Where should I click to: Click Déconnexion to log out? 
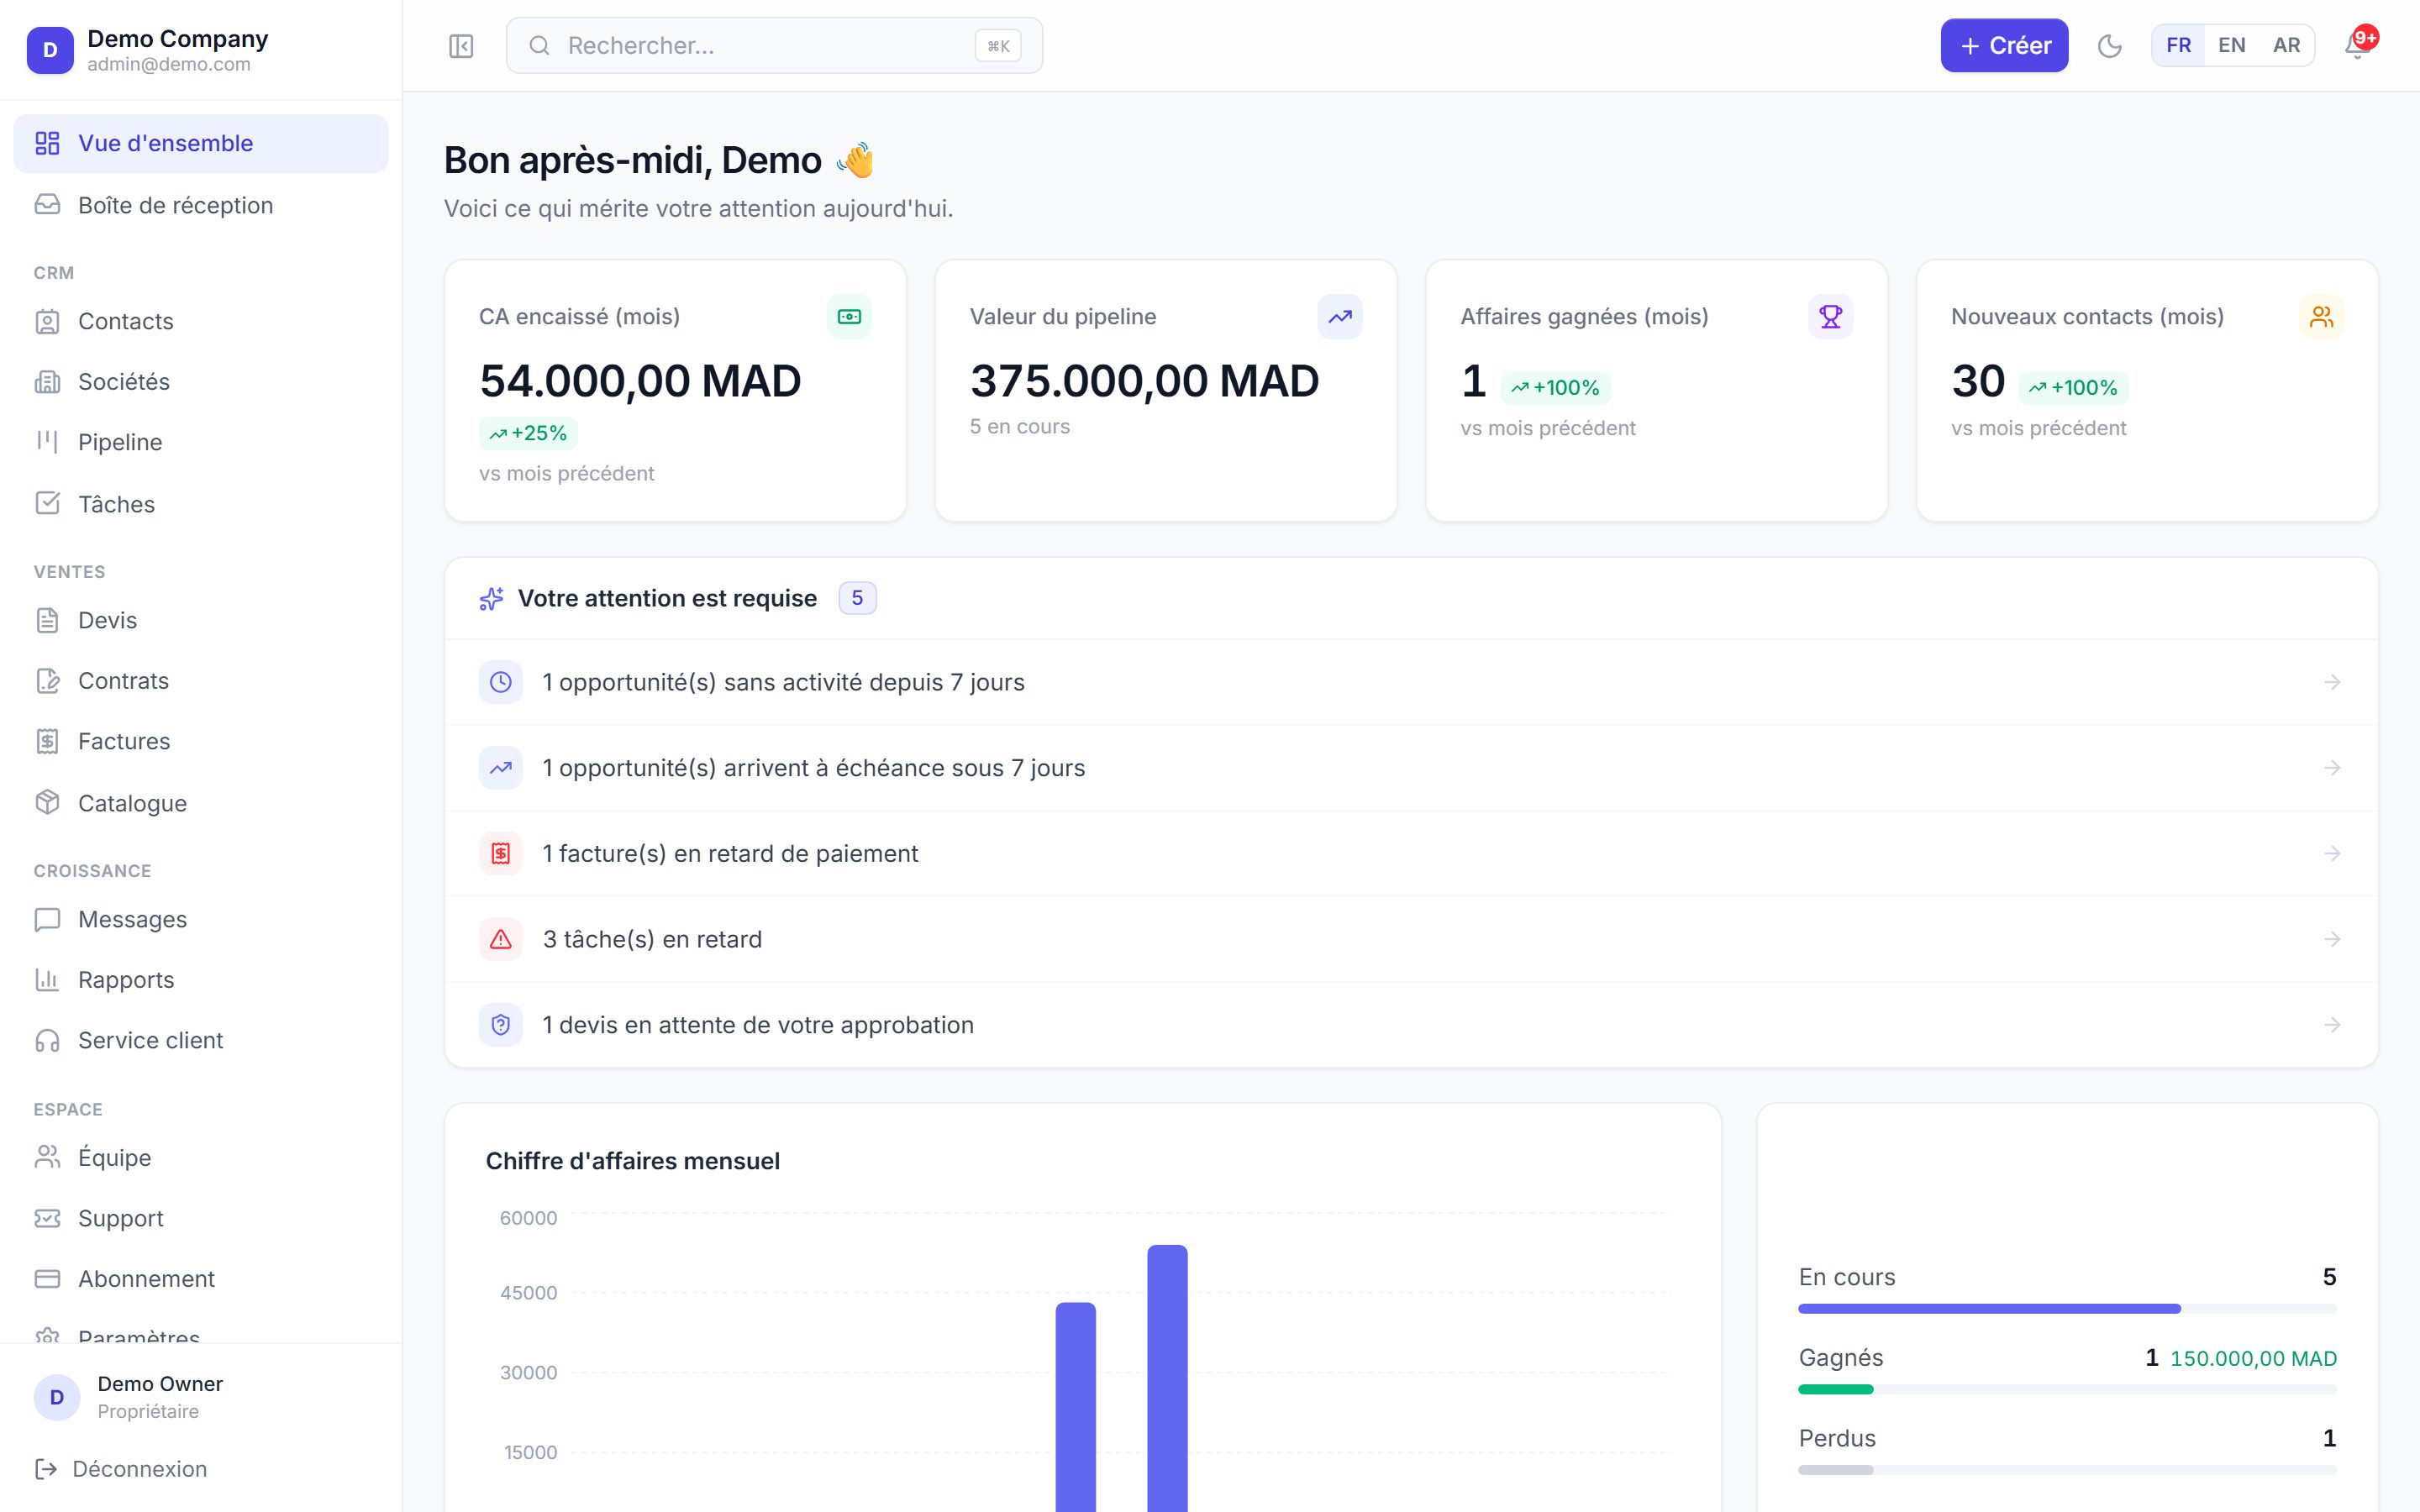tap(121, 1469)
